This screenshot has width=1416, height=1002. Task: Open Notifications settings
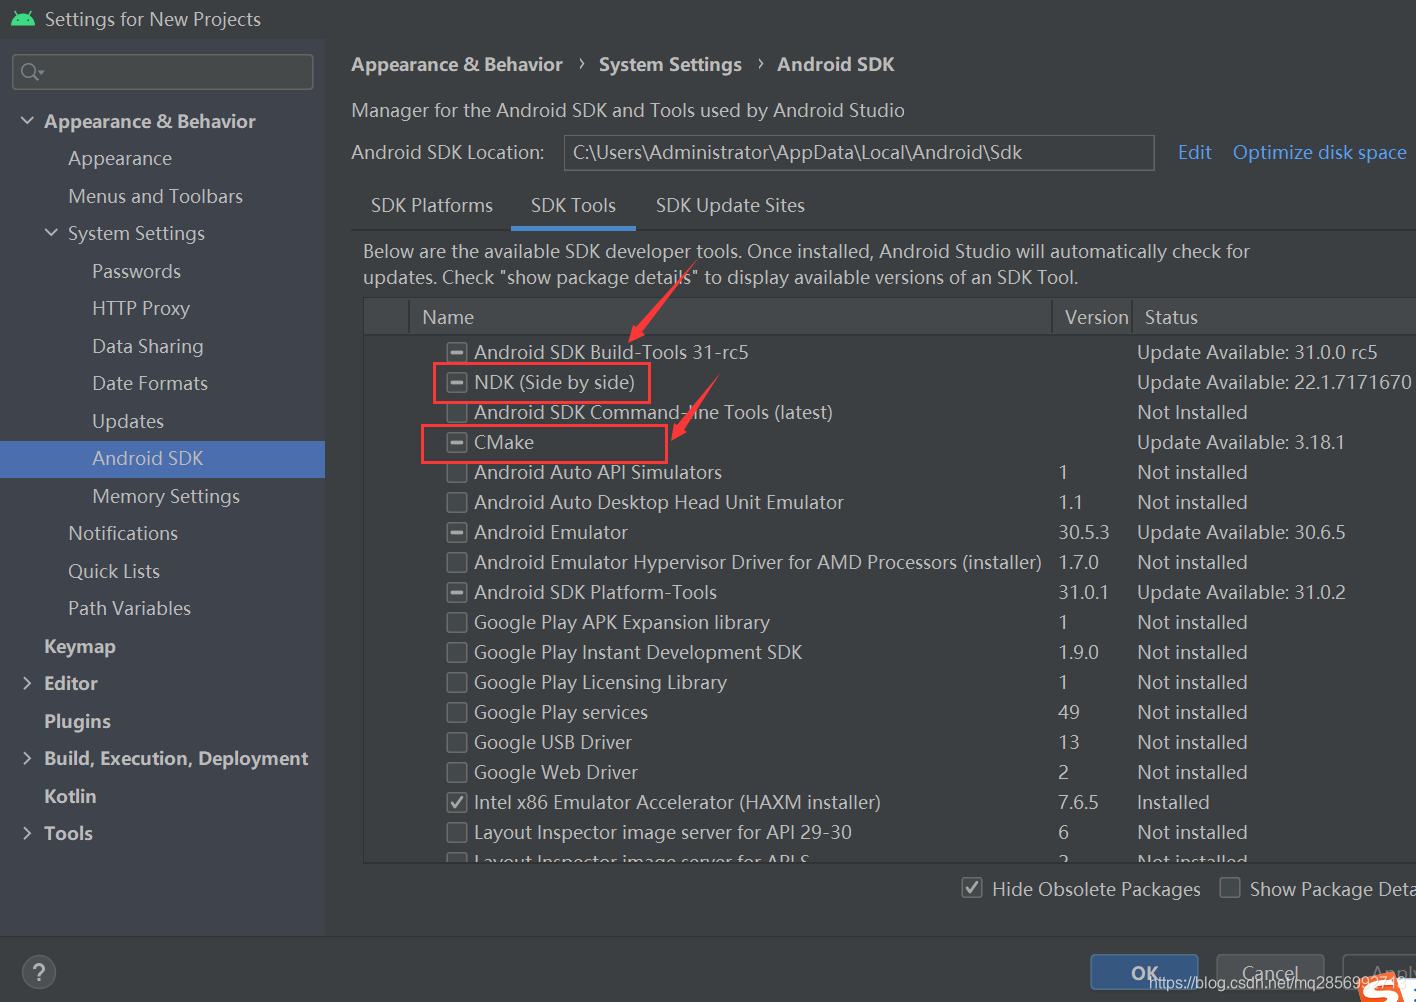123,533
